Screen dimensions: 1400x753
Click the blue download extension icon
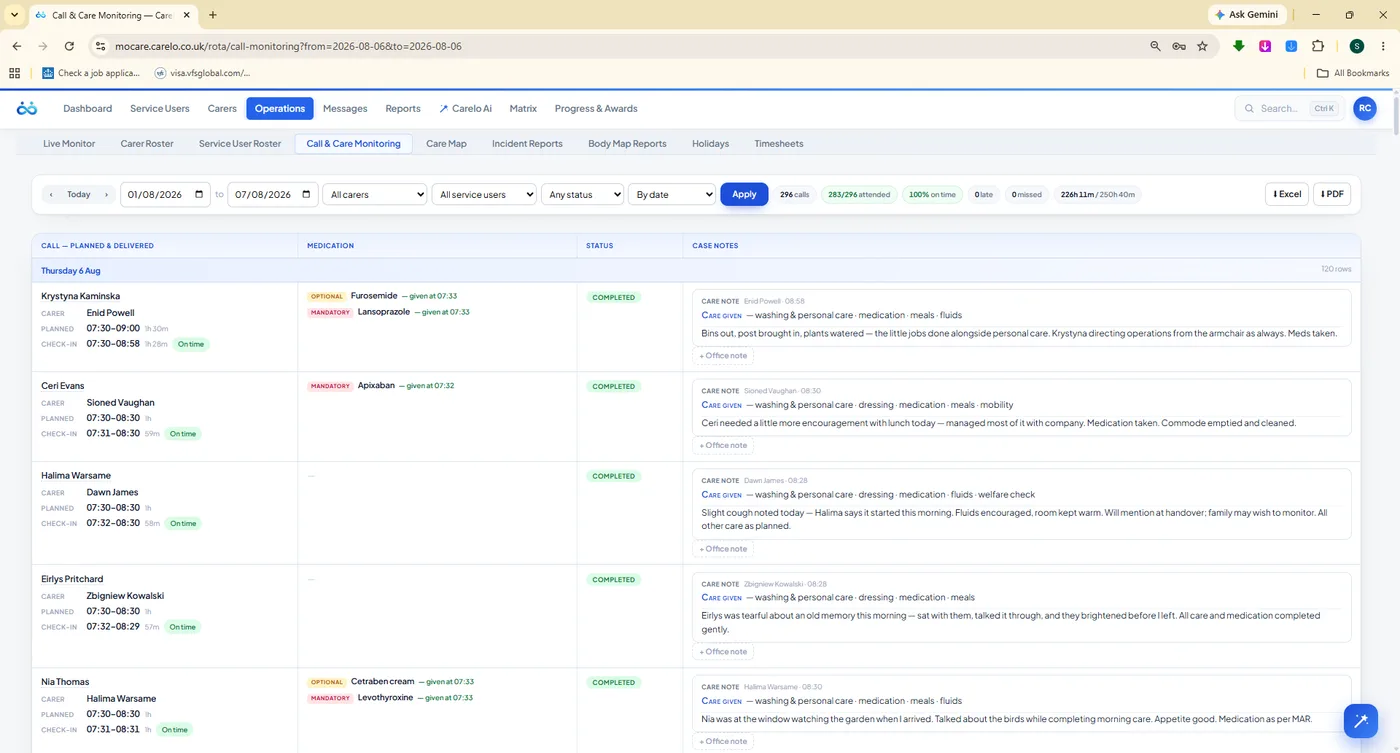click(x=1291, y=46)
